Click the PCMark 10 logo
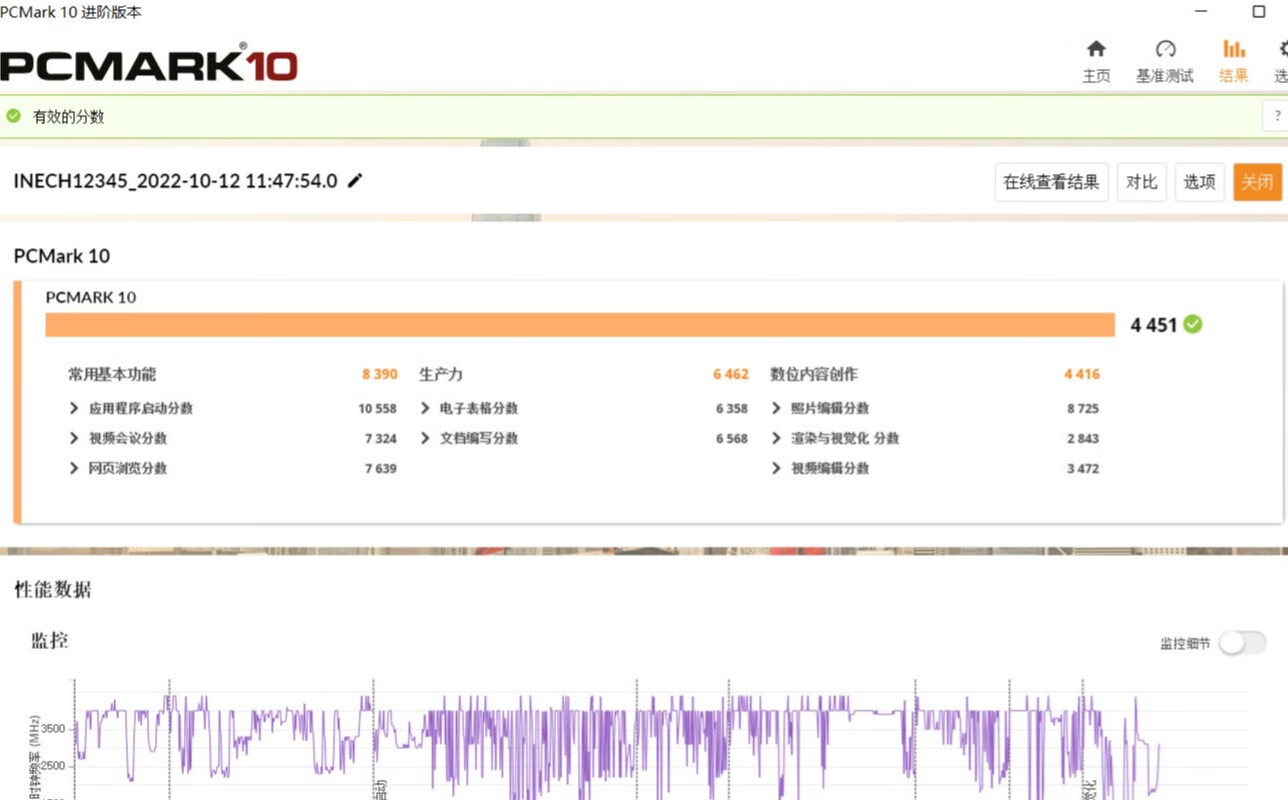The height and width of the screenshot is (800, 1288). tap(149, 63)
